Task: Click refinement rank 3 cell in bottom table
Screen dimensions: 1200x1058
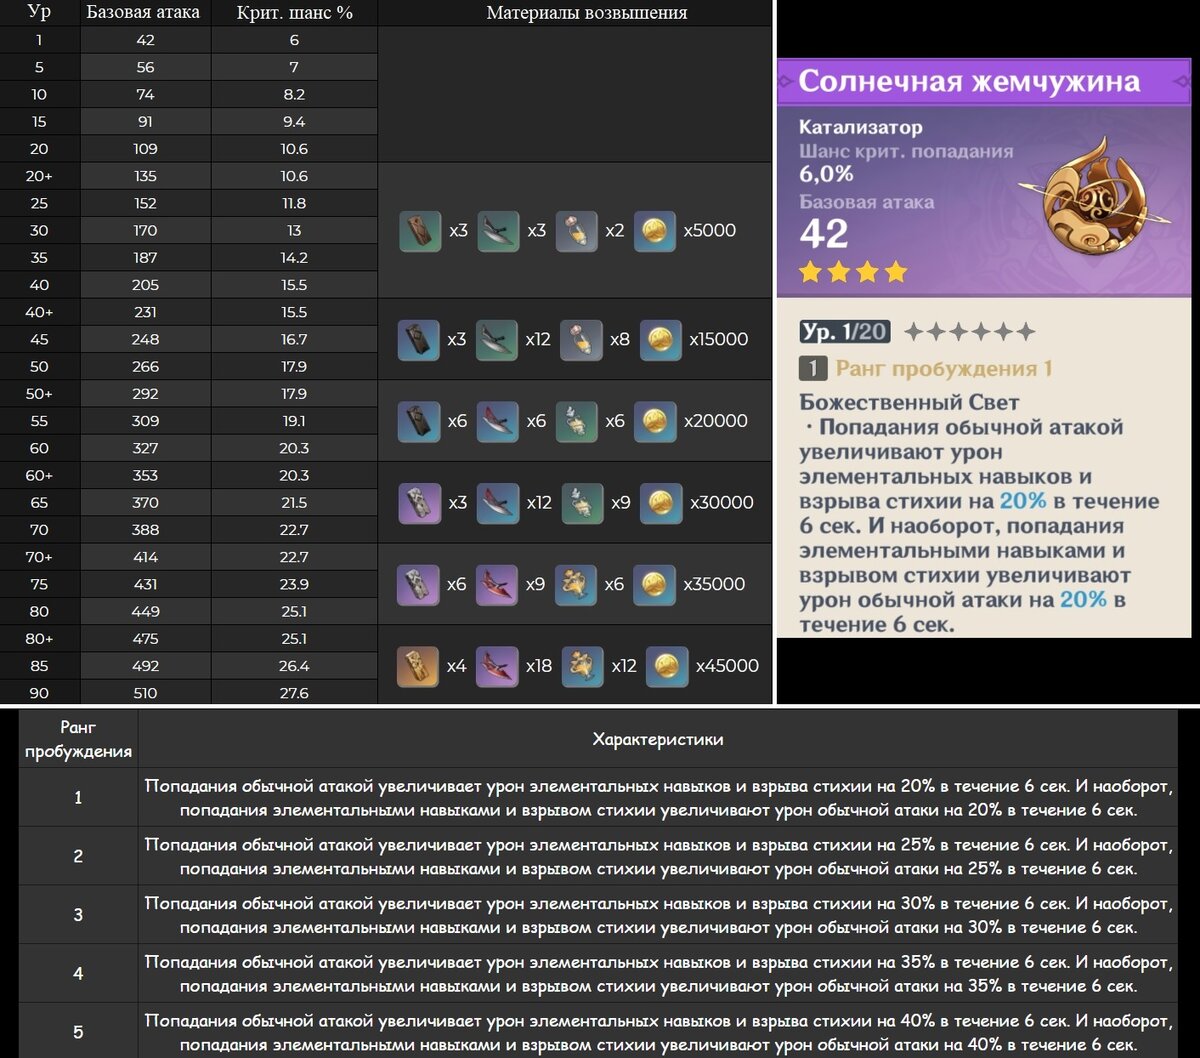Action: tap(78, 914)
